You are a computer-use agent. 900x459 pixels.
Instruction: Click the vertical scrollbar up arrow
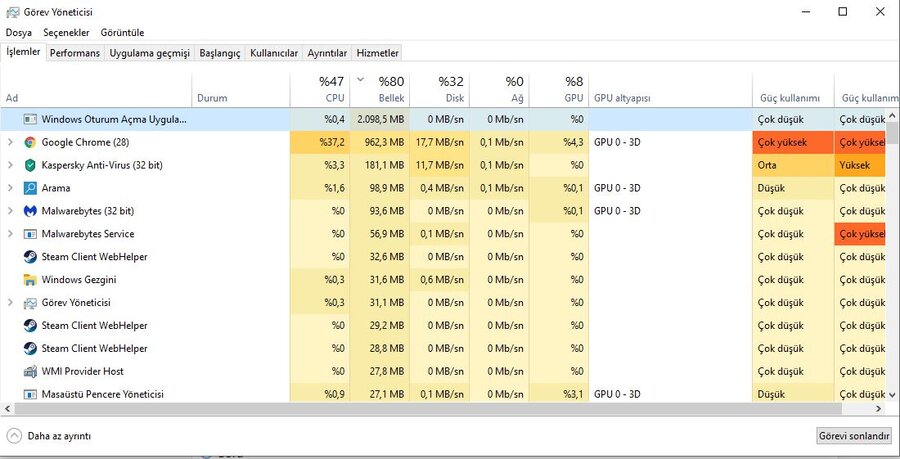pyautogui.click(x=893, y=115)
